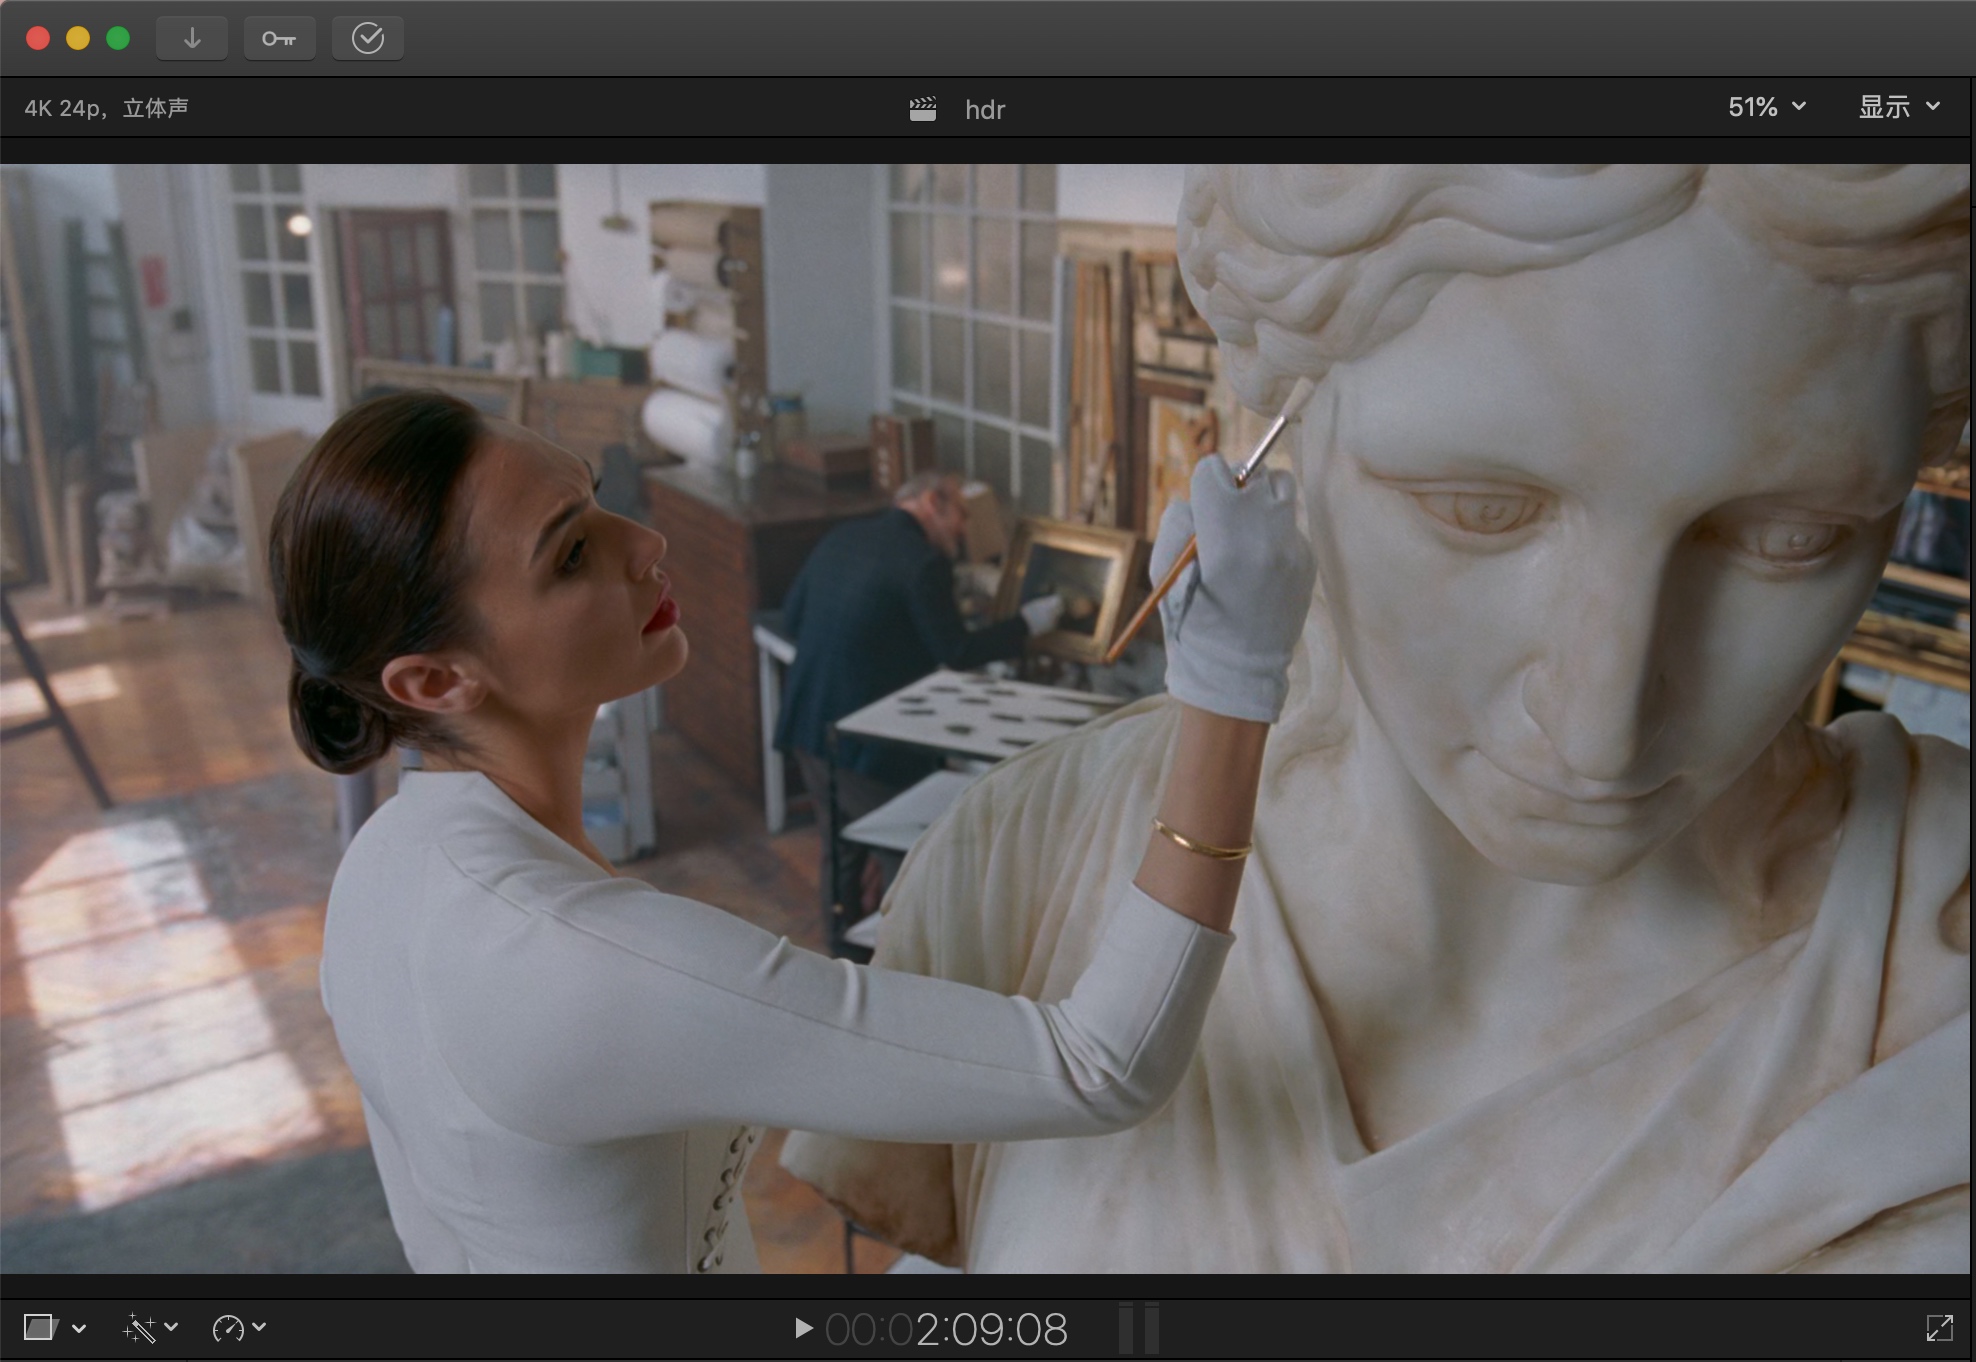The image size is (1976, 1362).
Task: Click the hdr project name
Action: [984, 110]
